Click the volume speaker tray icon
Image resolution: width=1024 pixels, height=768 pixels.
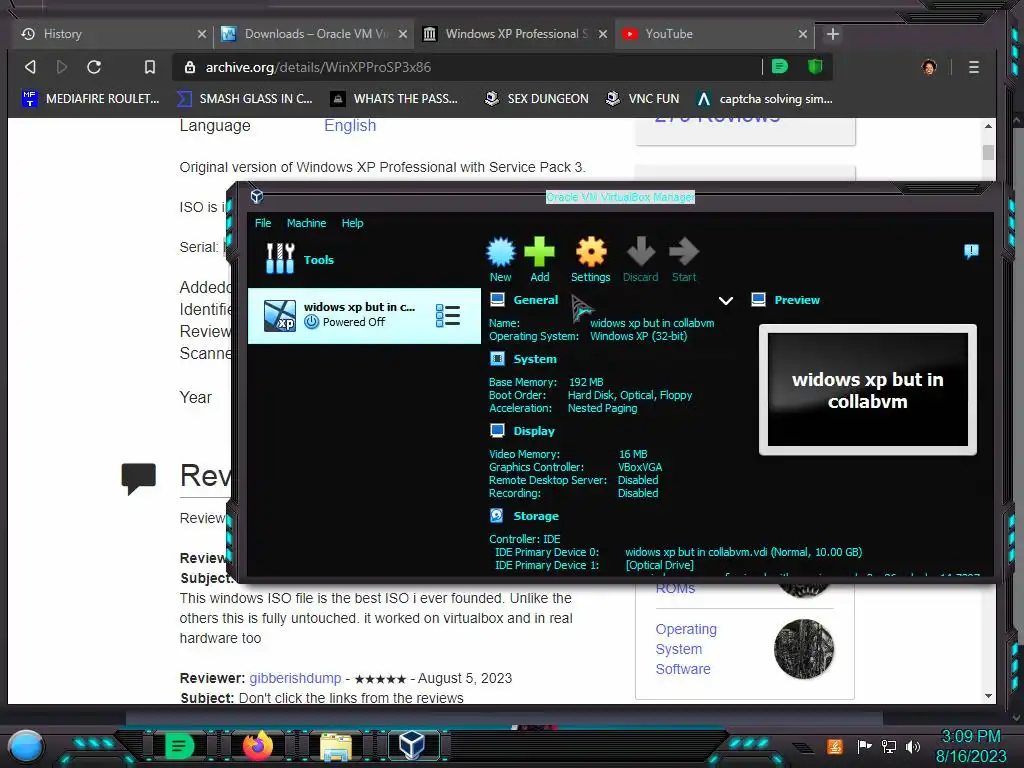tap(913, 746)
